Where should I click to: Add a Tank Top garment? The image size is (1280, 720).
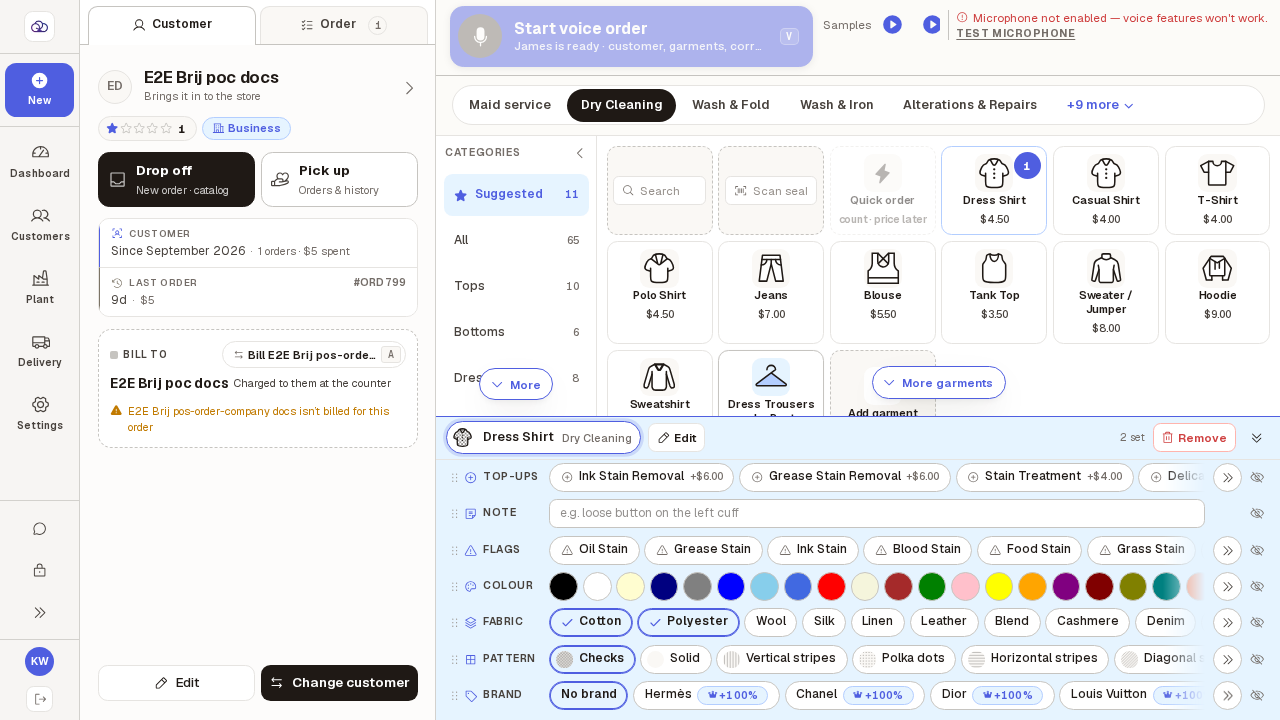994,292
